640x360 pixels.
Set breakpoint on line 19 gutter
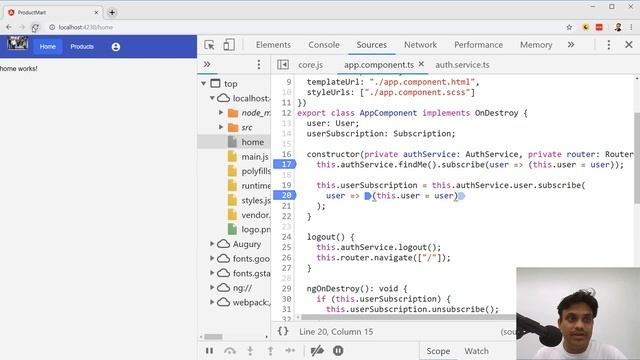pos(286,185)
